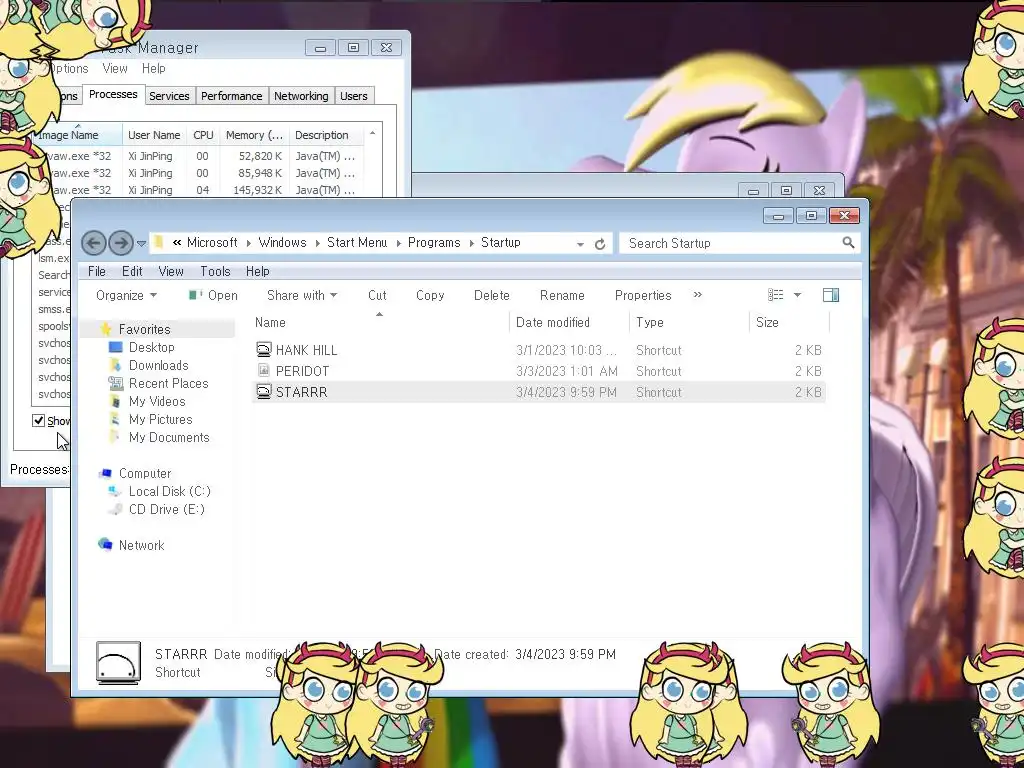Open Downloads in the Favorites list
The height and width of the screenshot is (768, 1024).
click(158, 365)
